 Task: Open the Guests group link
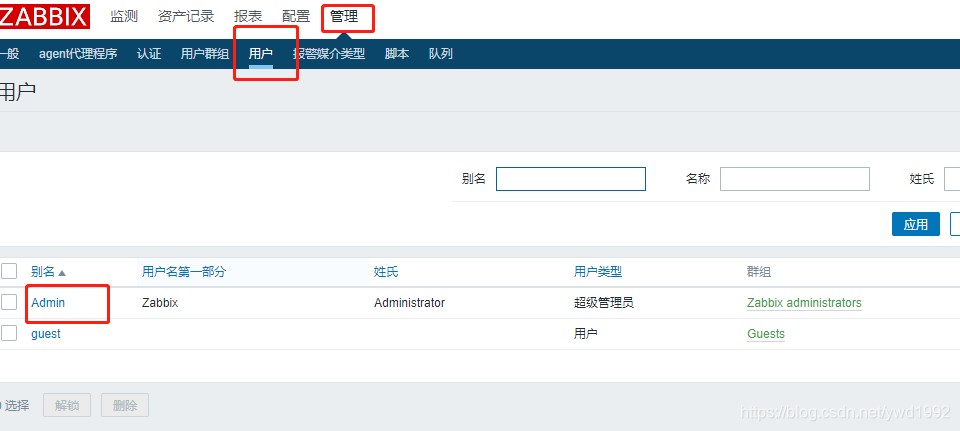(x=765, y=334)
